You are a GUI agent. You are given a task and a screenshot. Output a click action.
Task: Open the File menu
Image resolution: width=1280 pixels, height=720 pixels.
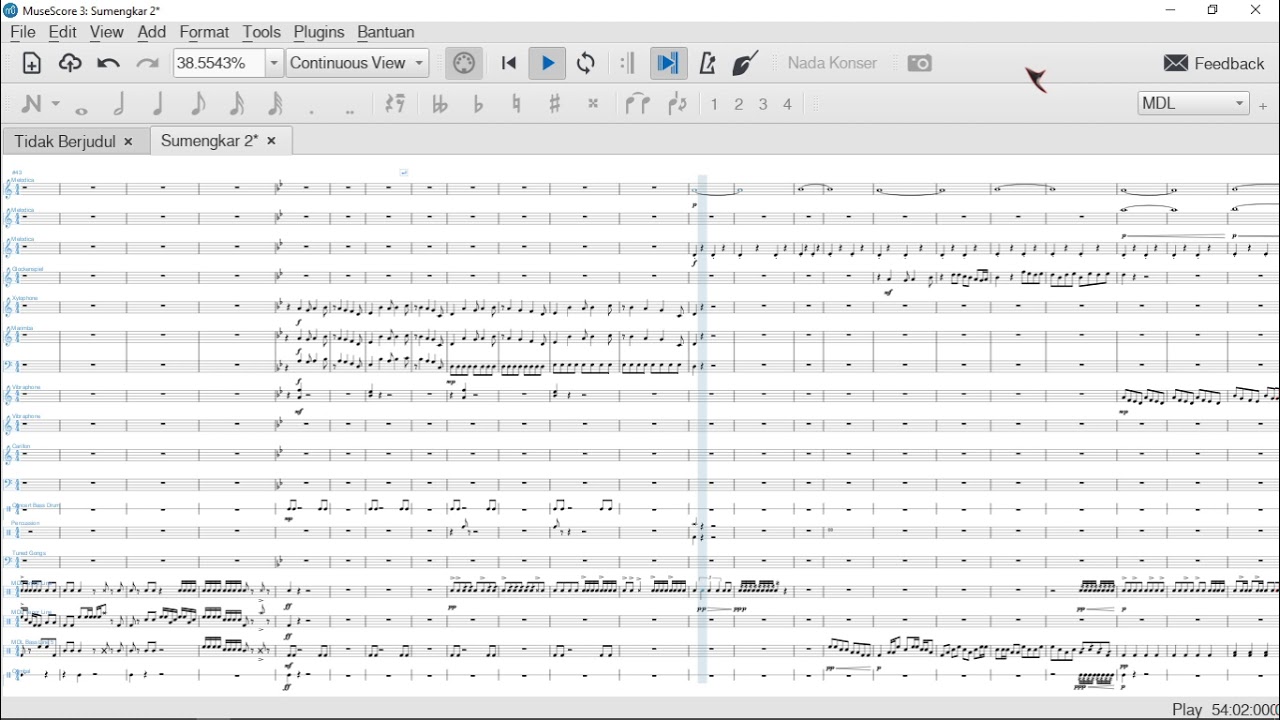[22, 33]
